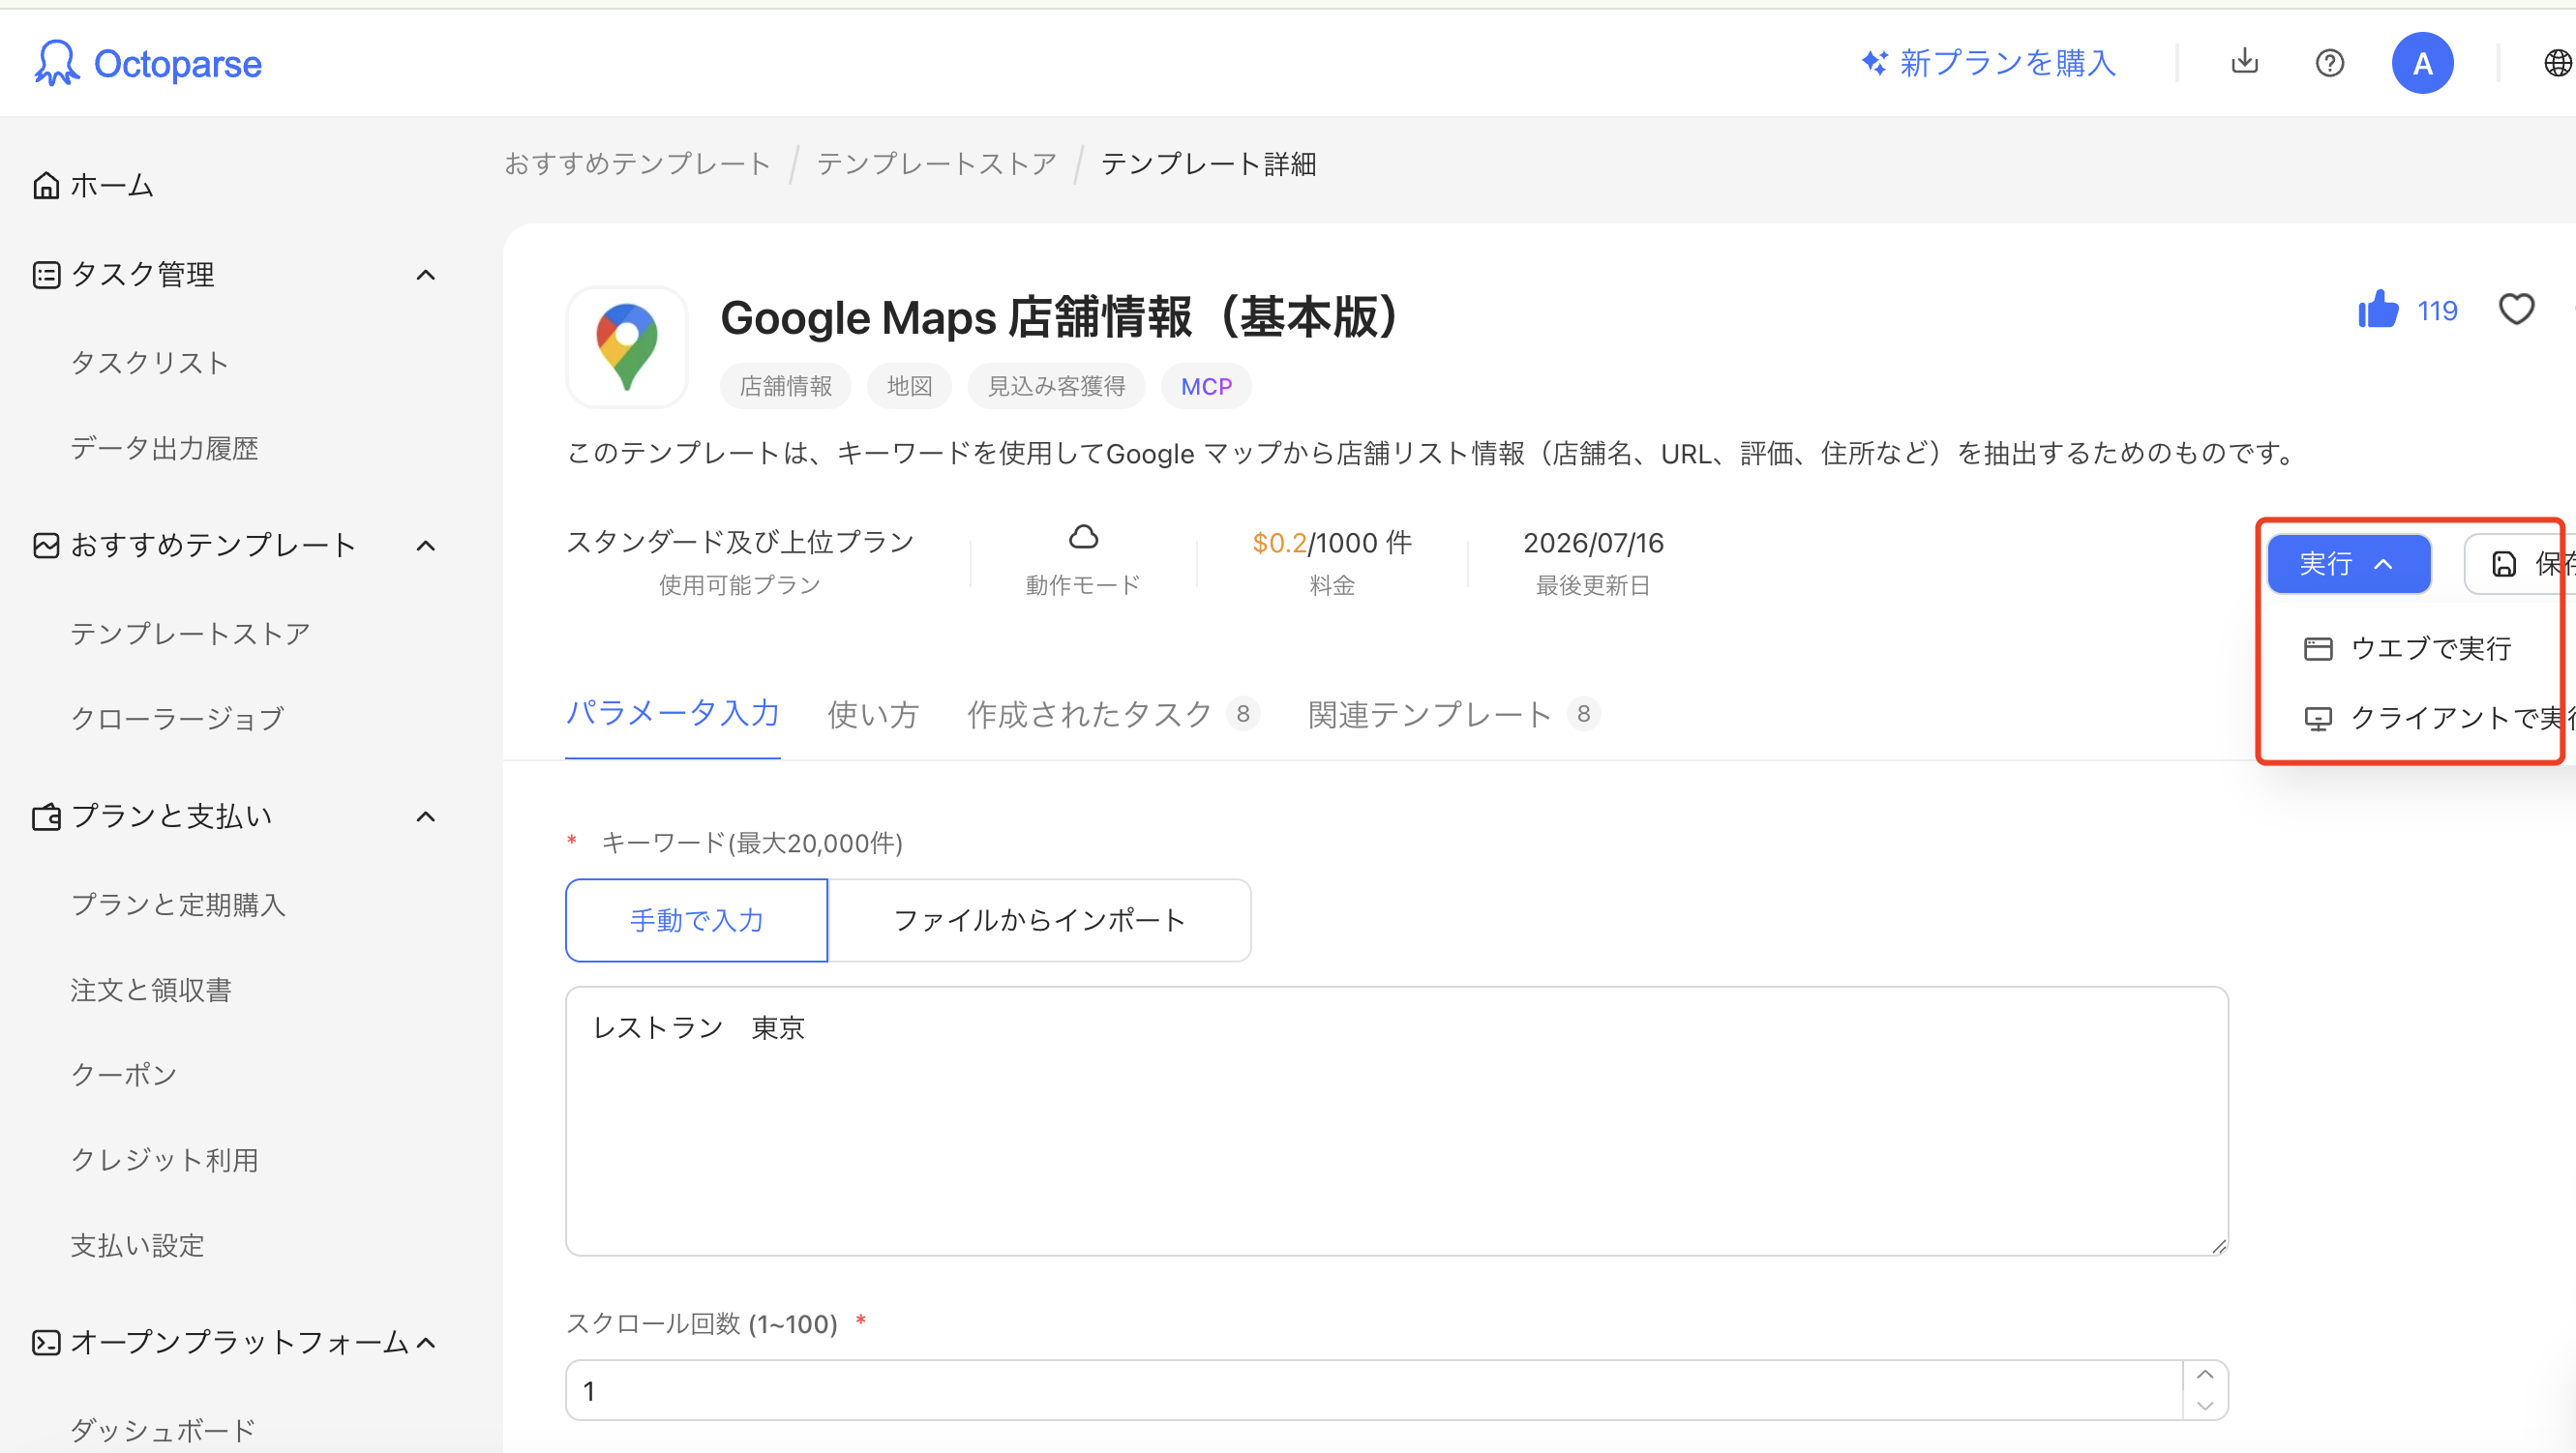Open データ出力履歴 in the sidebar
Viewport: 2576px width, 1453px height.
164,448
